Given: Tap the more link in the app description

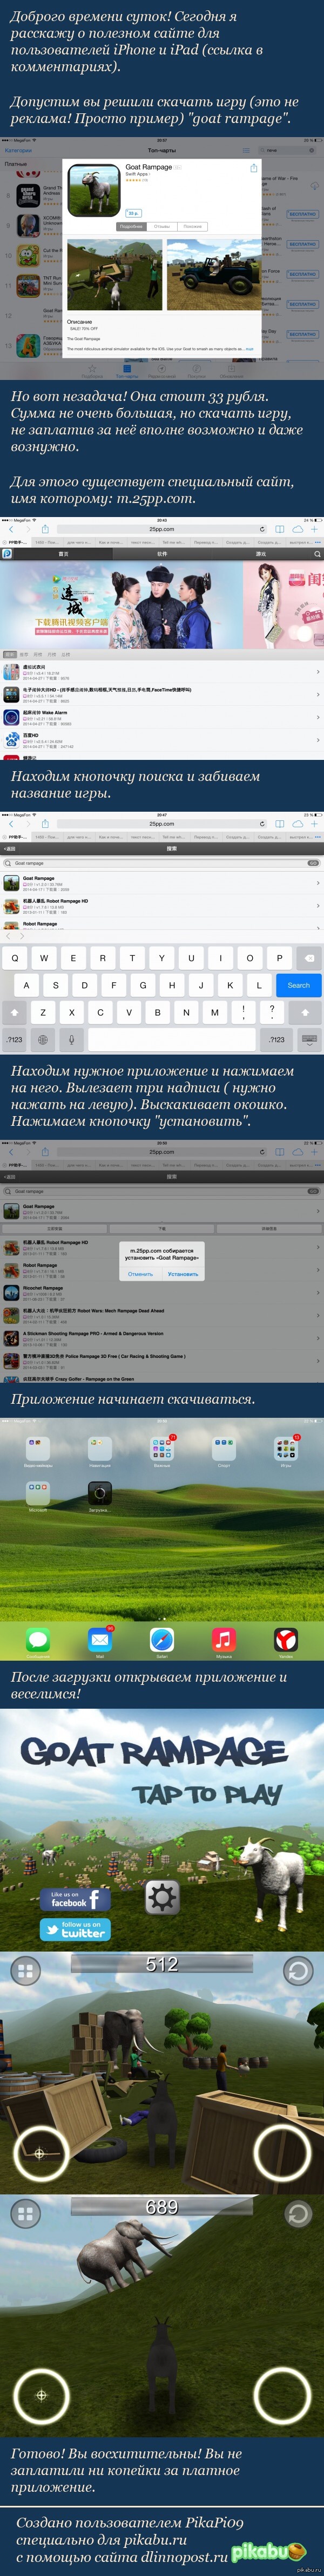Looking at the screenshot, I should (x=249, y=349).
